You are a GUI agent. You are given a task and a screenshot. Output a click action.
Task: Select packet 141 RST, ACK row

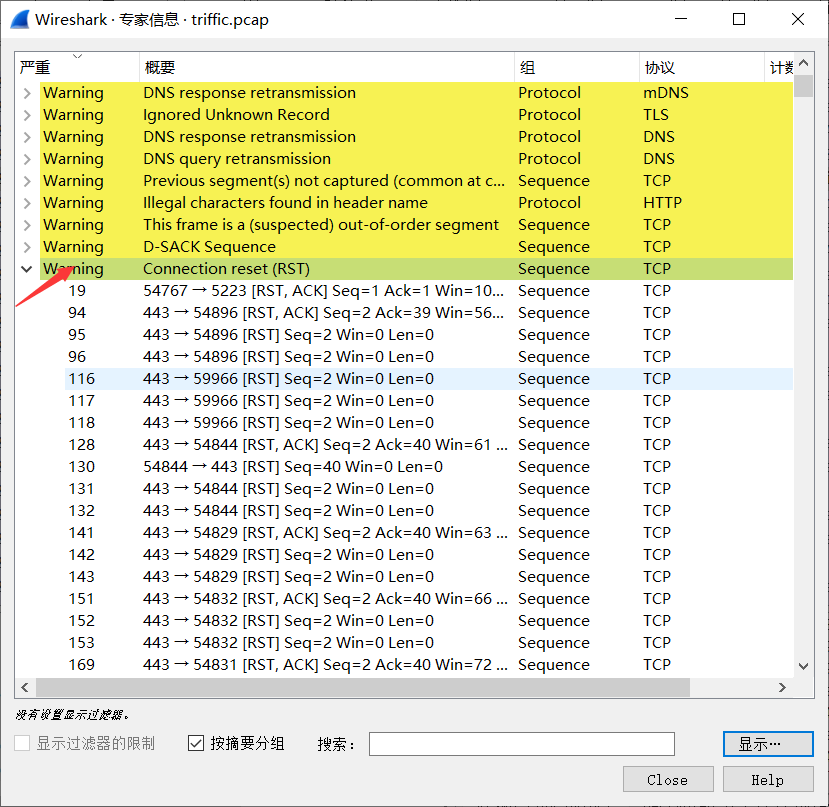(429, 533)
